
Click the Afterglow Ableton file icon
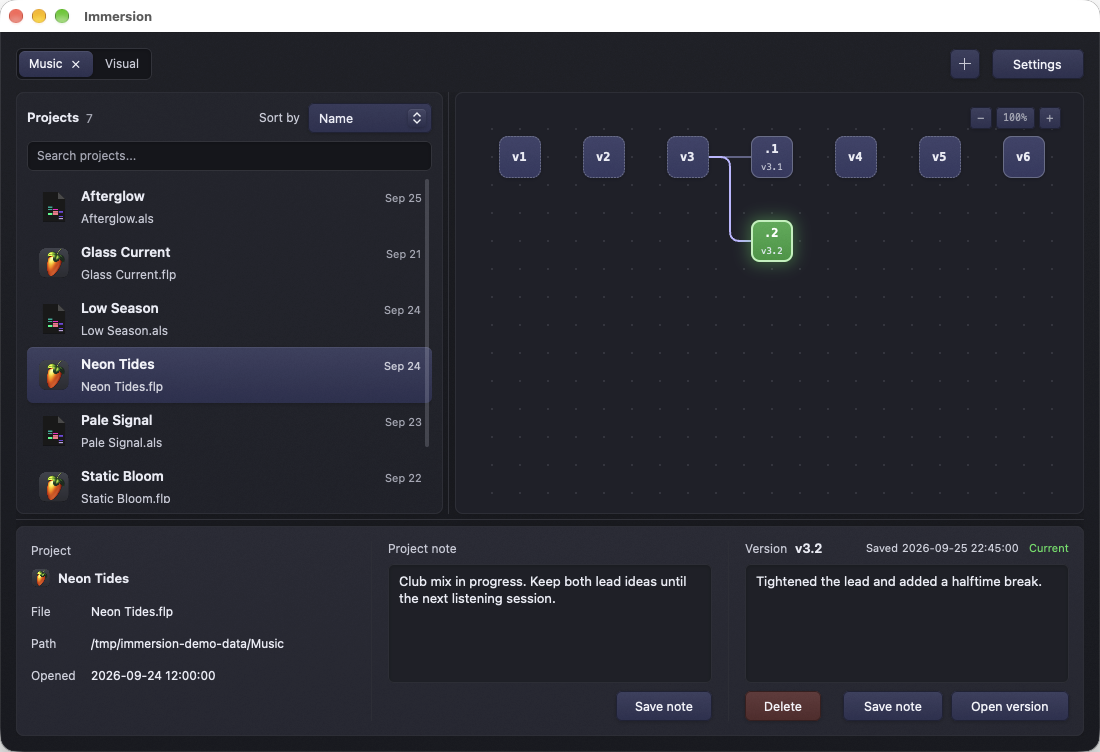[x=54, y=207]
